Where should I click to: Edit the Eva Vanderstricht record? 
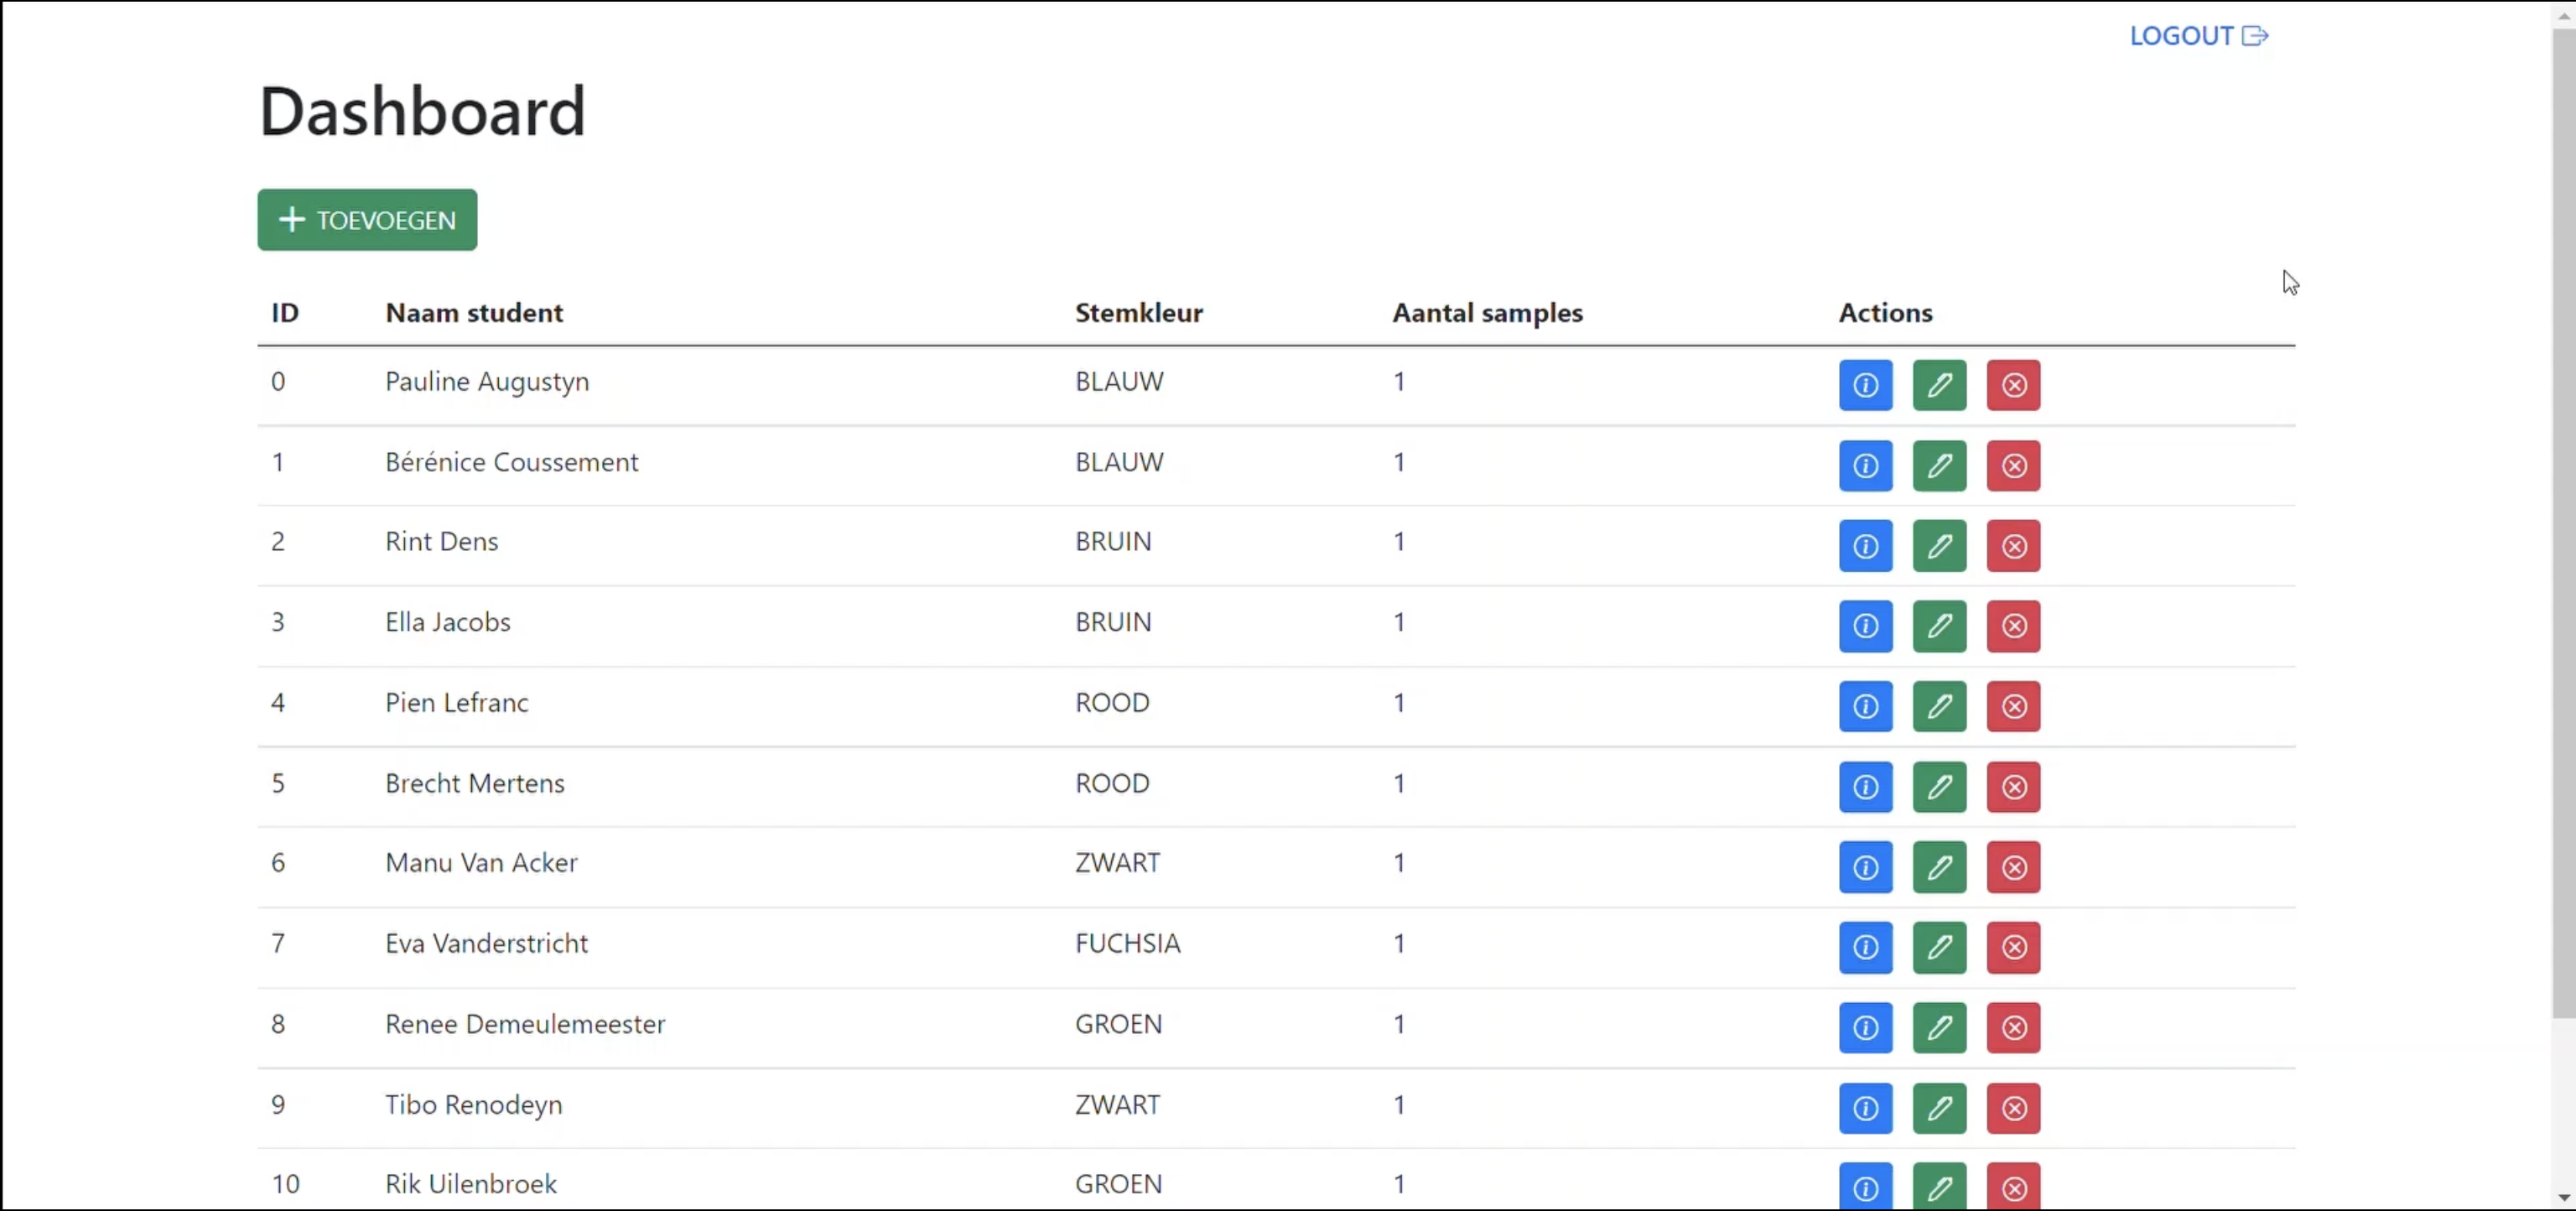point(1939,947)
